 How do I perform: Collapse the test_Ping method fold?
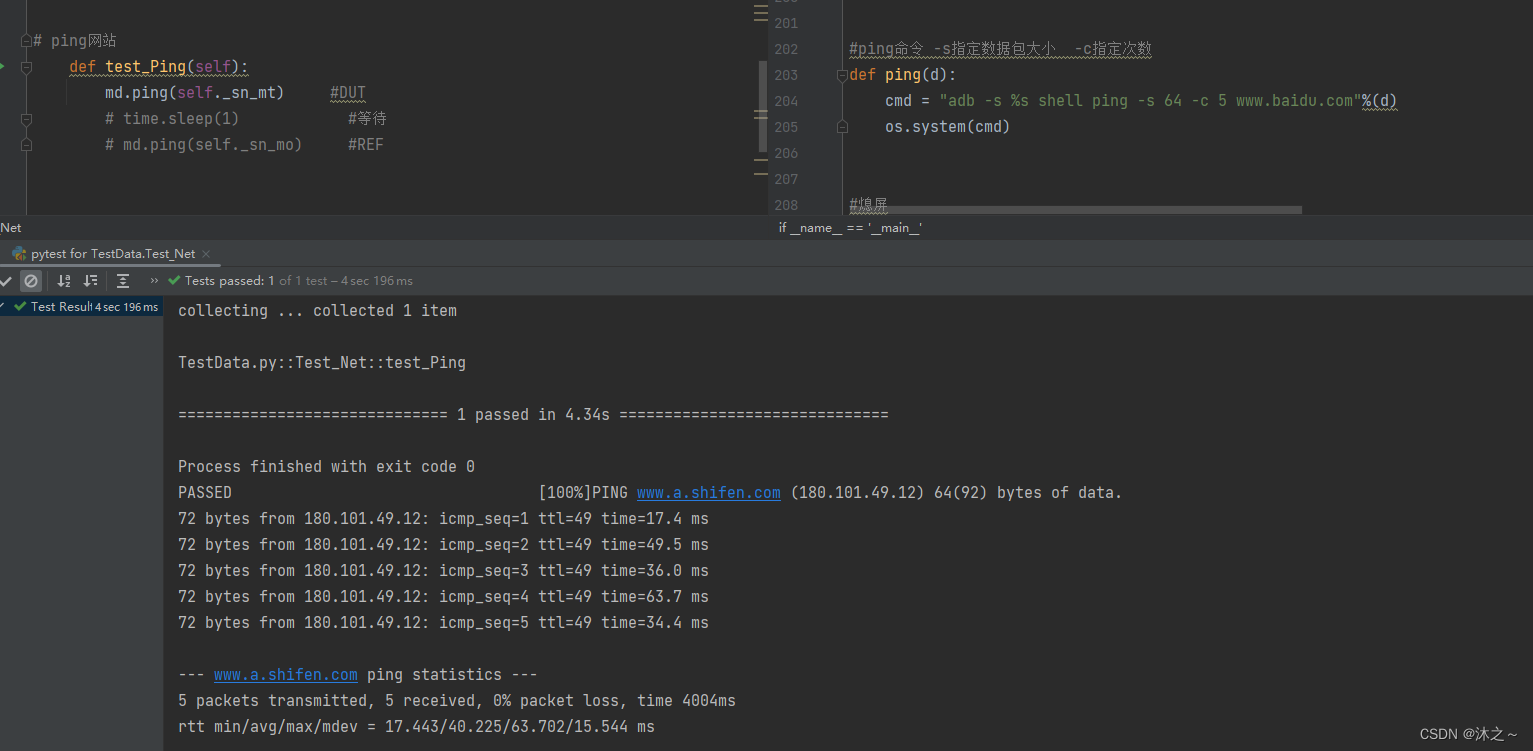click(x=26, y=67)
